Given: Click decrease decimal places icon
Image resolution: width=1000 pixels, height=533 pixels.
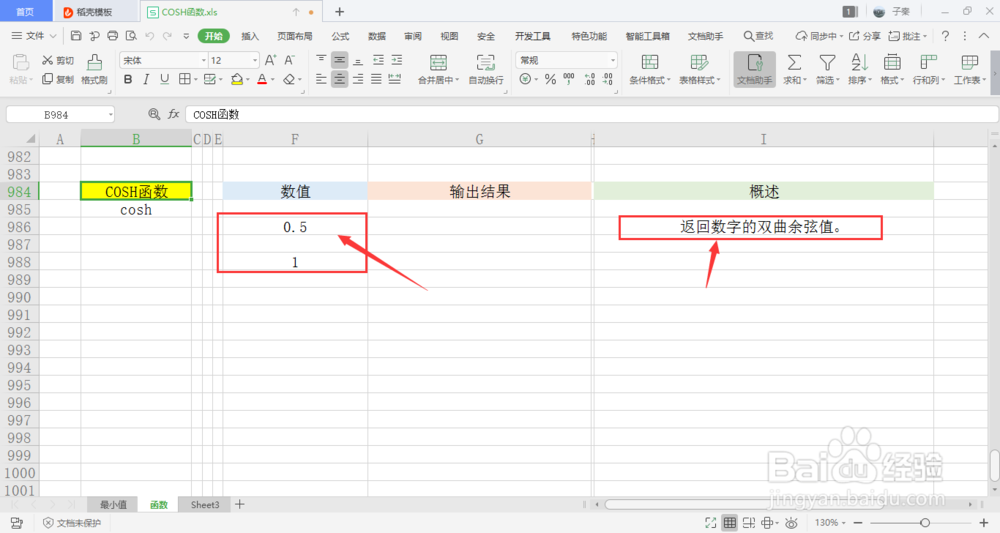Looking at the screenshot, I should pyautogui.click(x=608, y=79).
